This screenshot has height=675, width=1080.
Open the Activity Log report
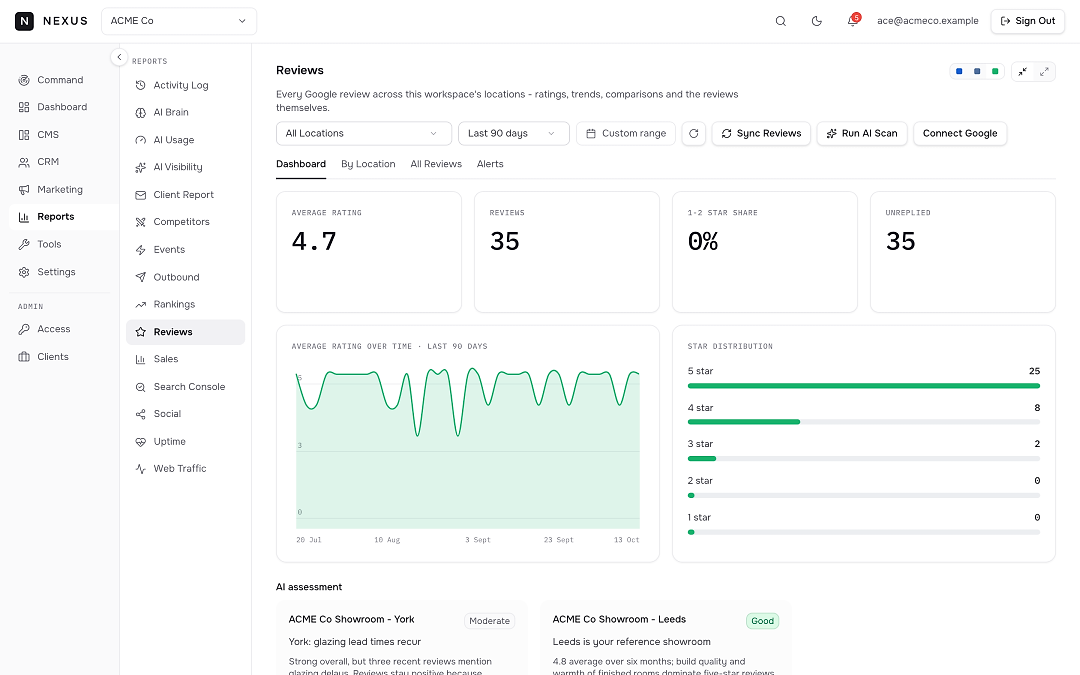click(185, 85)
